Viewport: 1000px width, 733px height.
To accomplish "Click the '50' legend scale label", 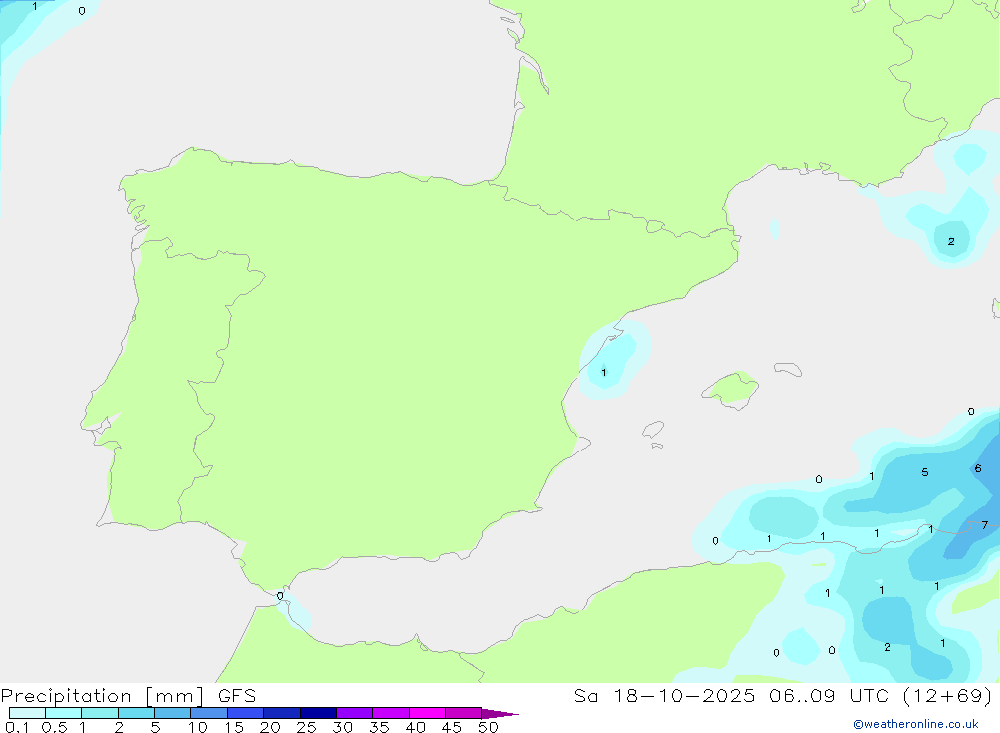I will point(488,727).
